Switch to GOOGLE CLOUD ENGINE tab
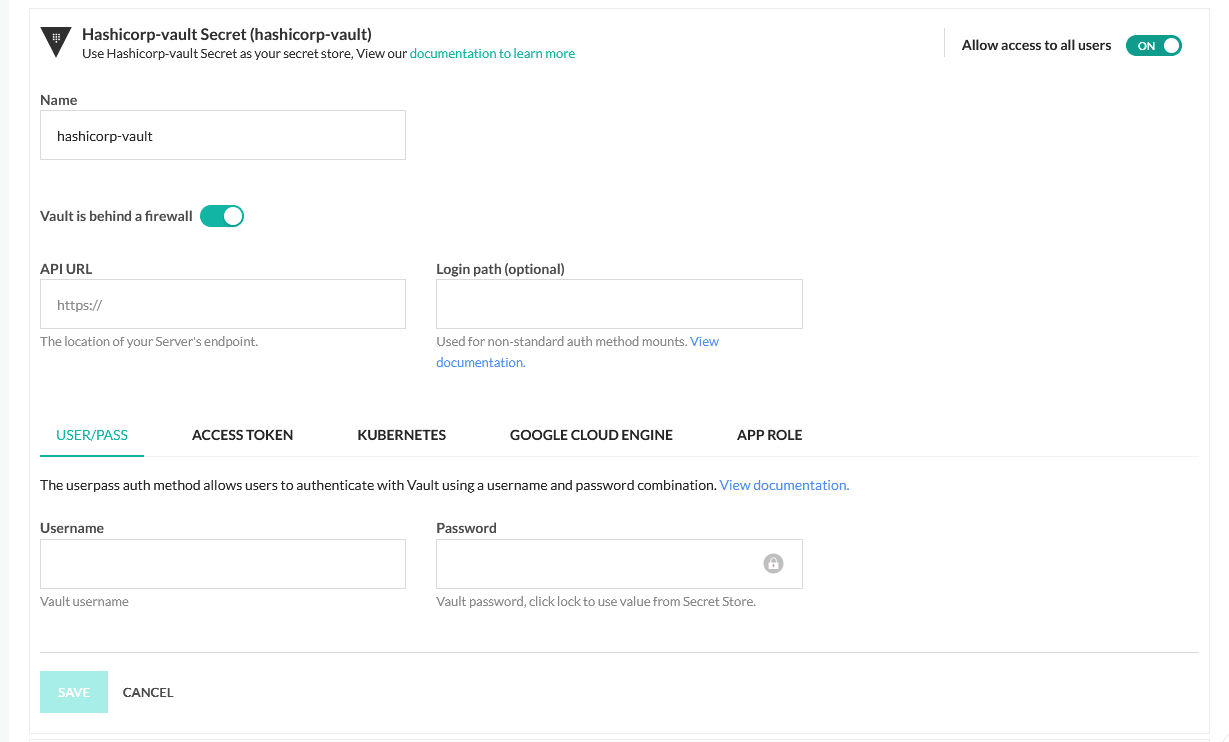1229x742 pixels. pyautogui.click(x=591, y=435)
